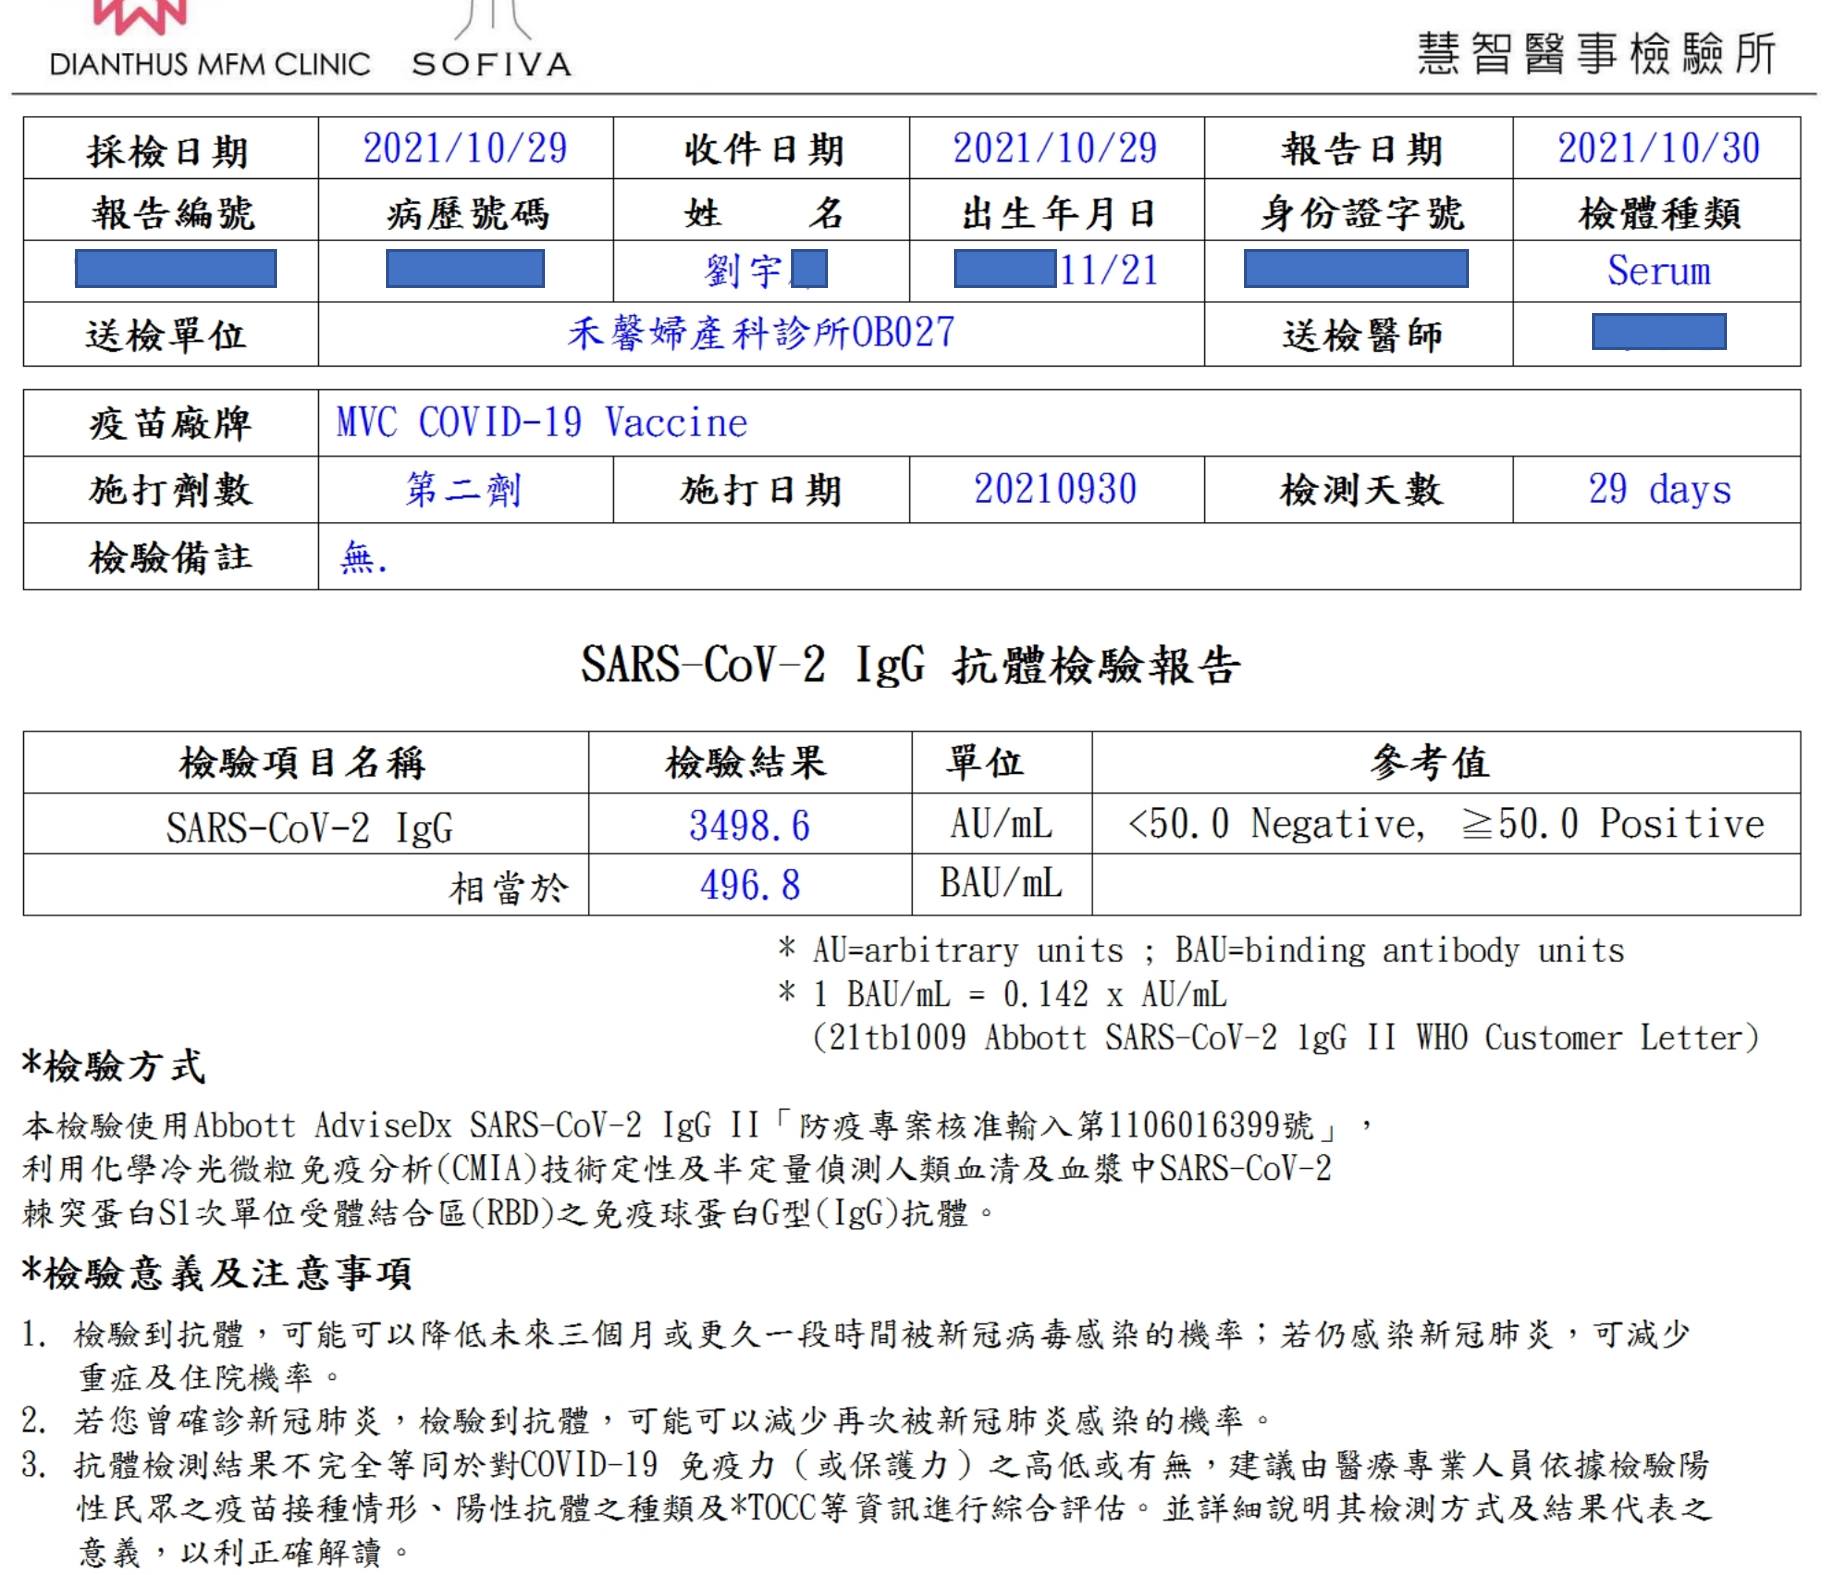This screenshot has height=1575, width=1834.
Task: Select the BAU/mL unit cell
Action: [x=1001, y=883]
